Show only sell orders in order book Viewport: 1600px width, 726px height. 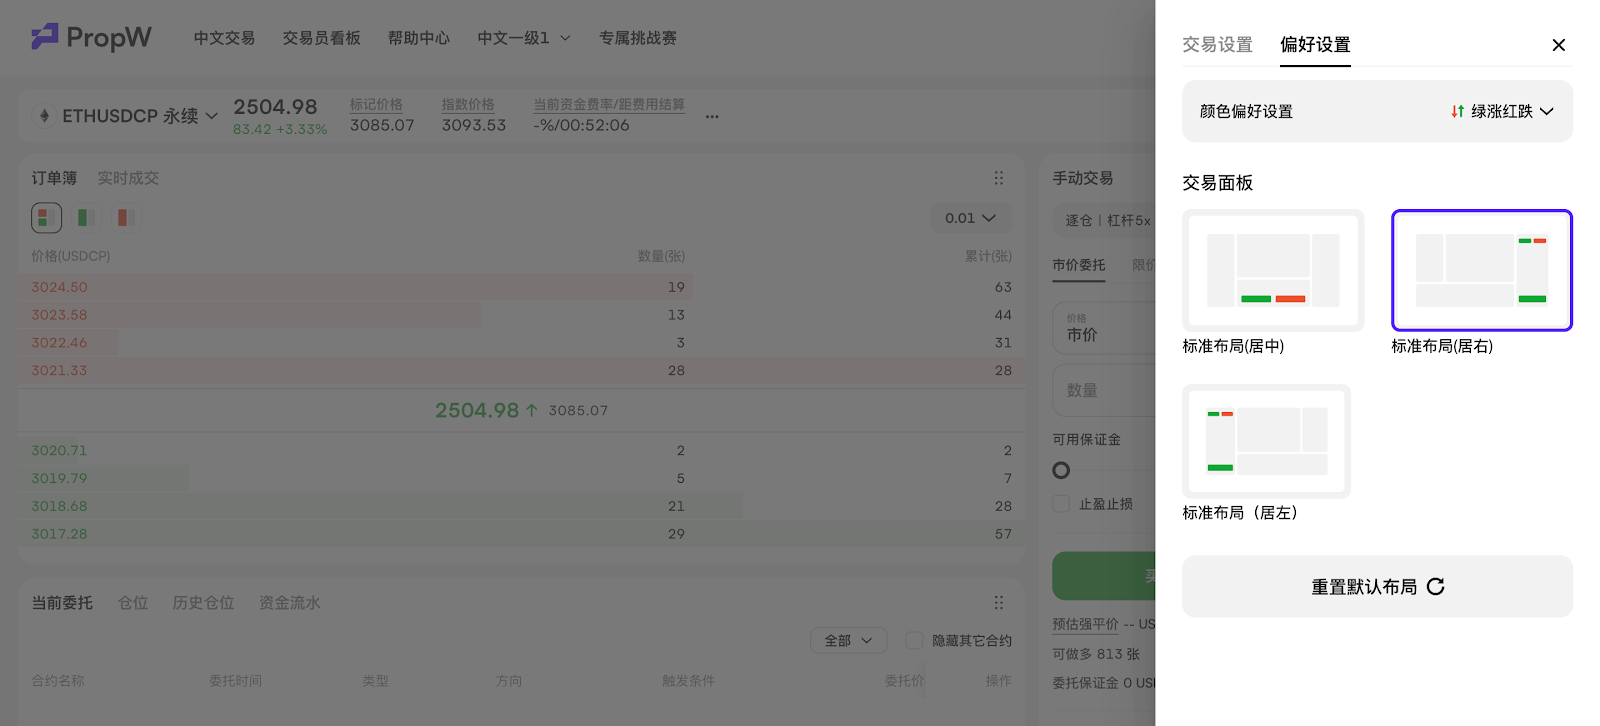coord(125,217)
